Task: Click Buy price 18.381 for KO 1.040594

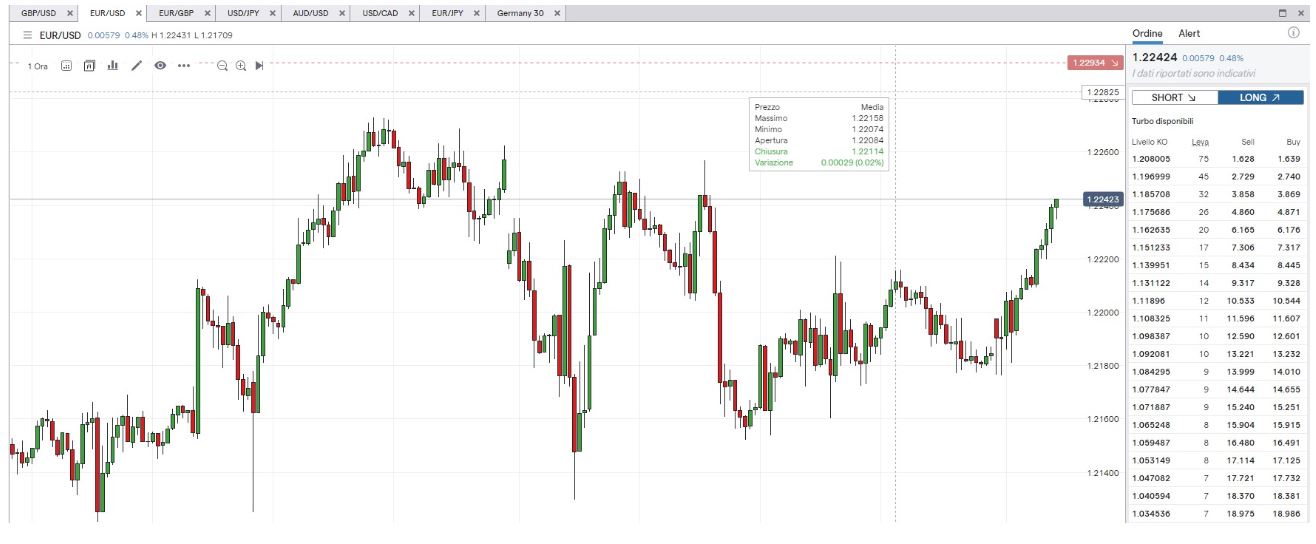Action: pos(1287,497)
